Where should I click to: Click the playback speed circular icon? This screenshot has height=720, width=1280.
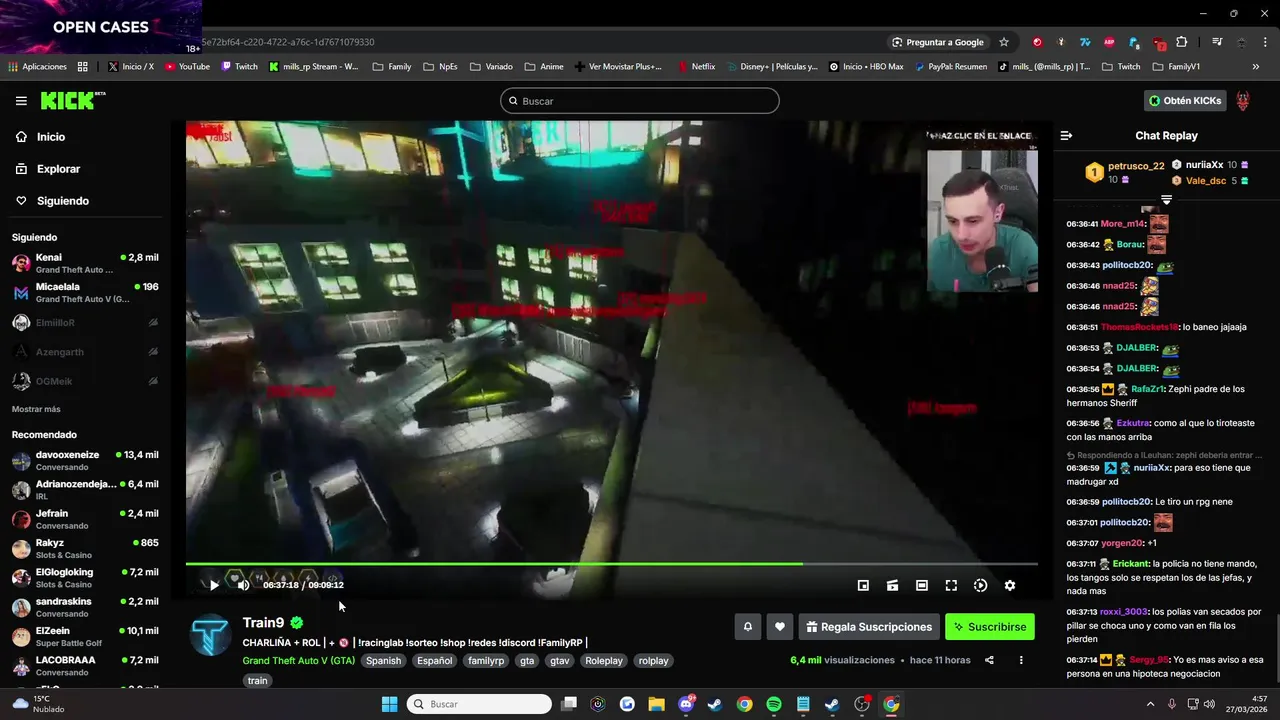point(980,585)
